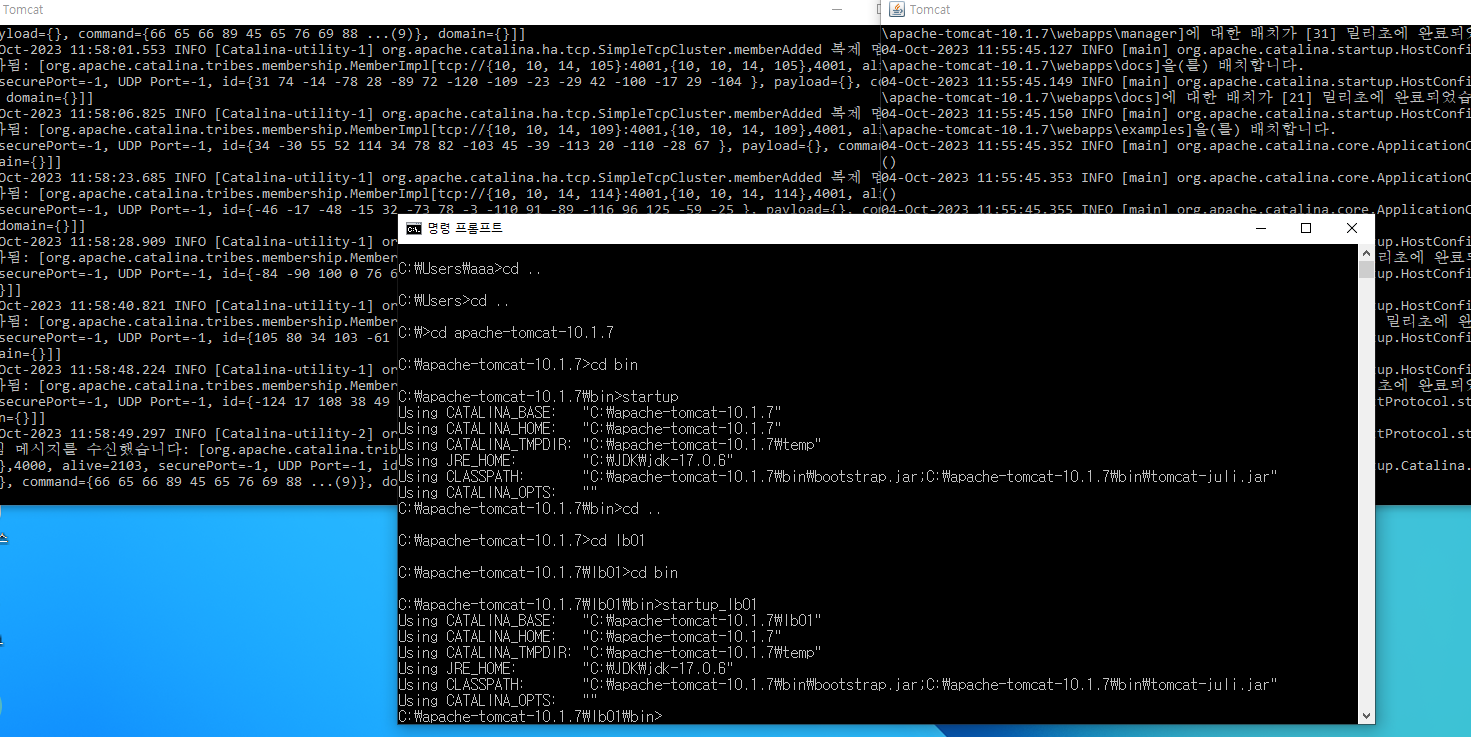The width and height of the screenshot is (1471, 737).
Task: Click the '명령 프롬프트' window title
Action: point(465,228)
